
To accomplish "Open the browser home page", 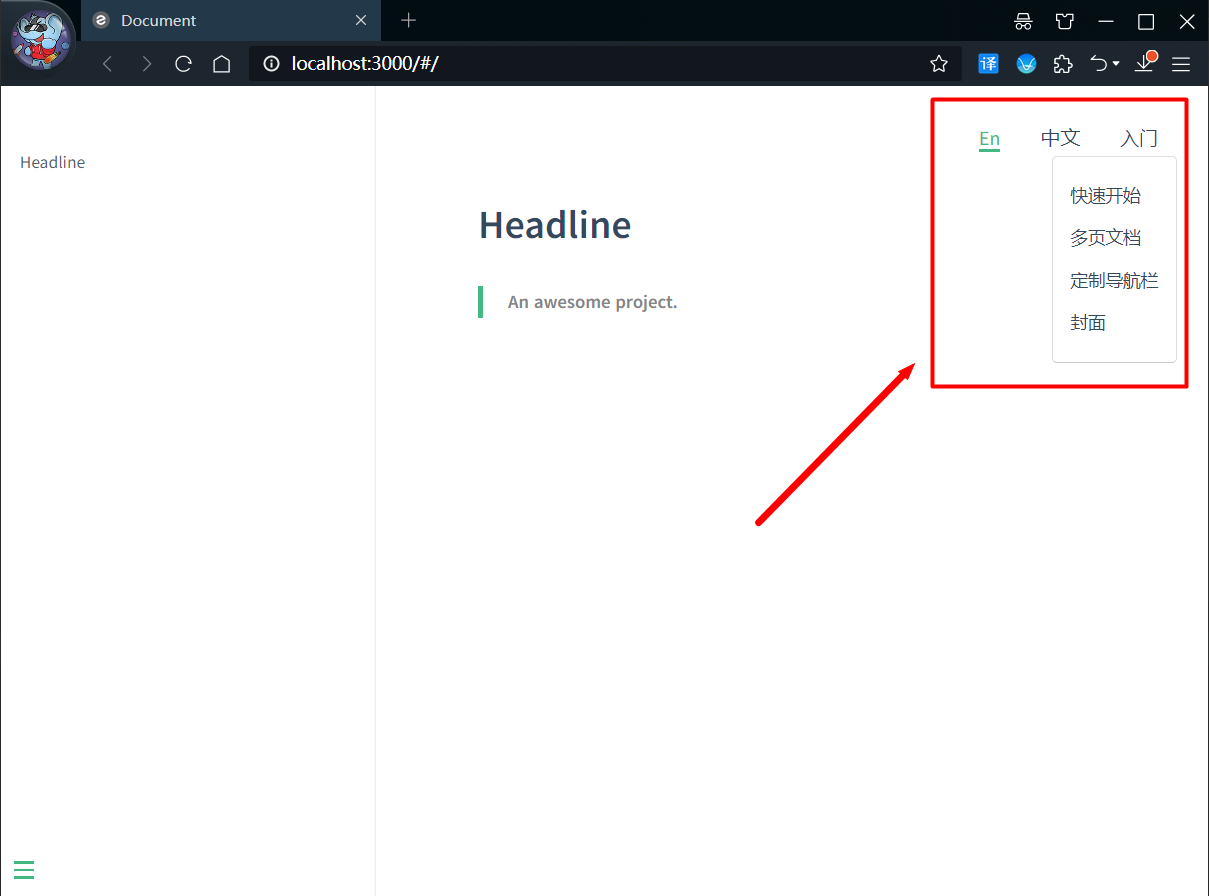I will point(222,64).
